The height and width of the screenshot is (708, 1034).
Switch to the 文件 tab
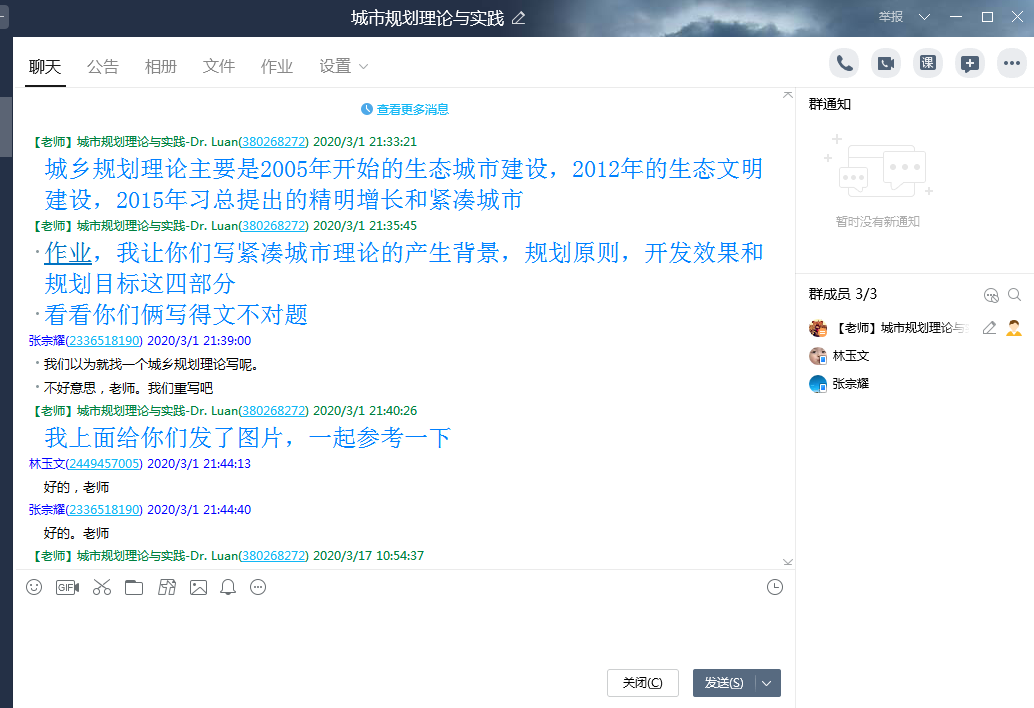click(x=219, y=67)
